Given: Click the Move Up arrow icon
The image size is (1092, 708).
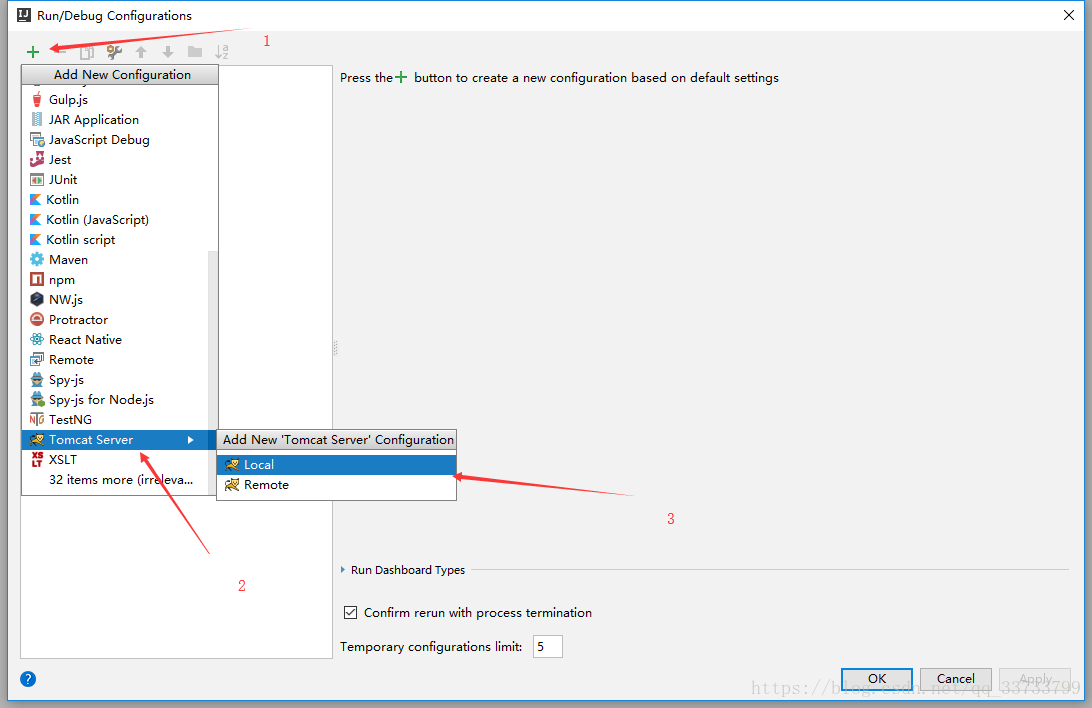Looking at the screenshot, I should click(x=141, y=52).
